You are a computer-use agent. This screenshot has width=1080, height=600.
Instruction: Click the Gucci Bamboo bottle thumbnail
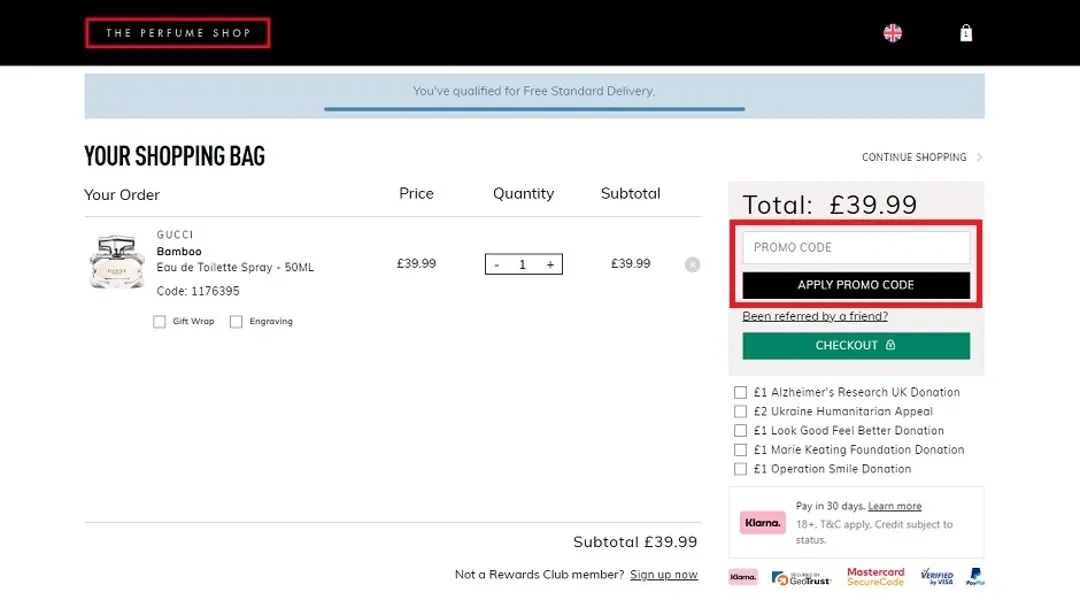[117, 261]
